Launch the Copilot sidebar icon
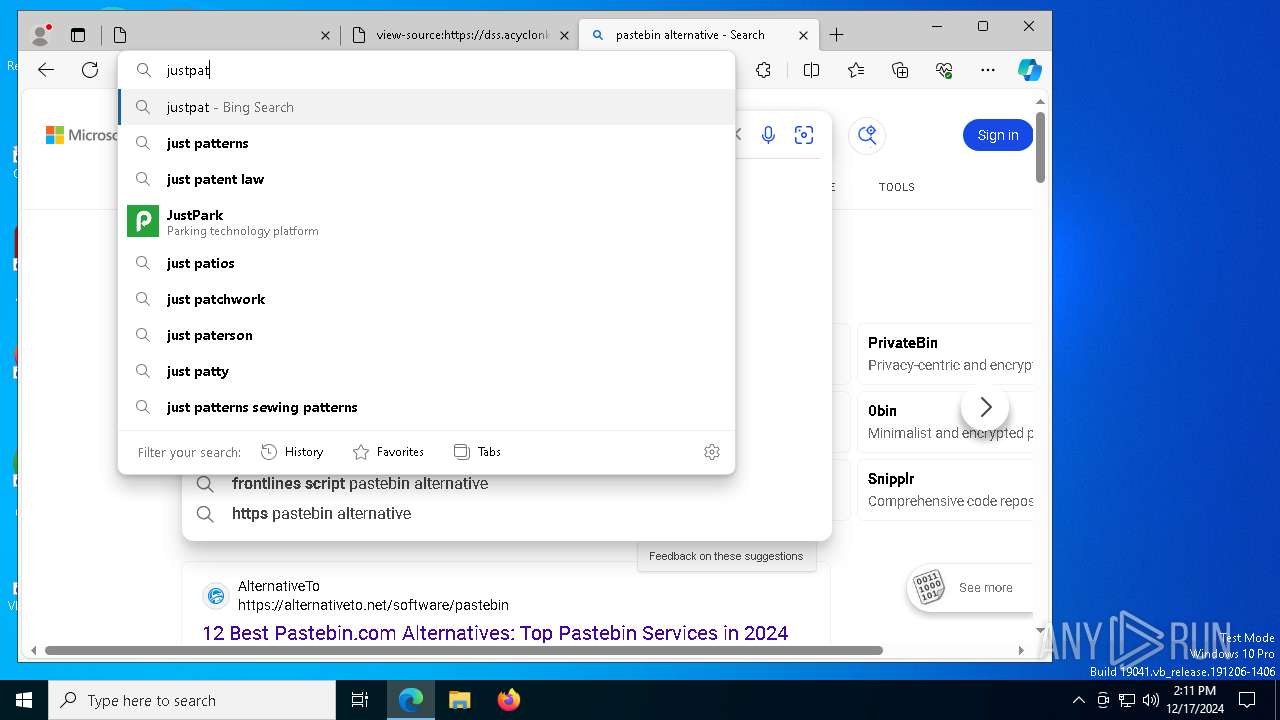 point(1029,70)
